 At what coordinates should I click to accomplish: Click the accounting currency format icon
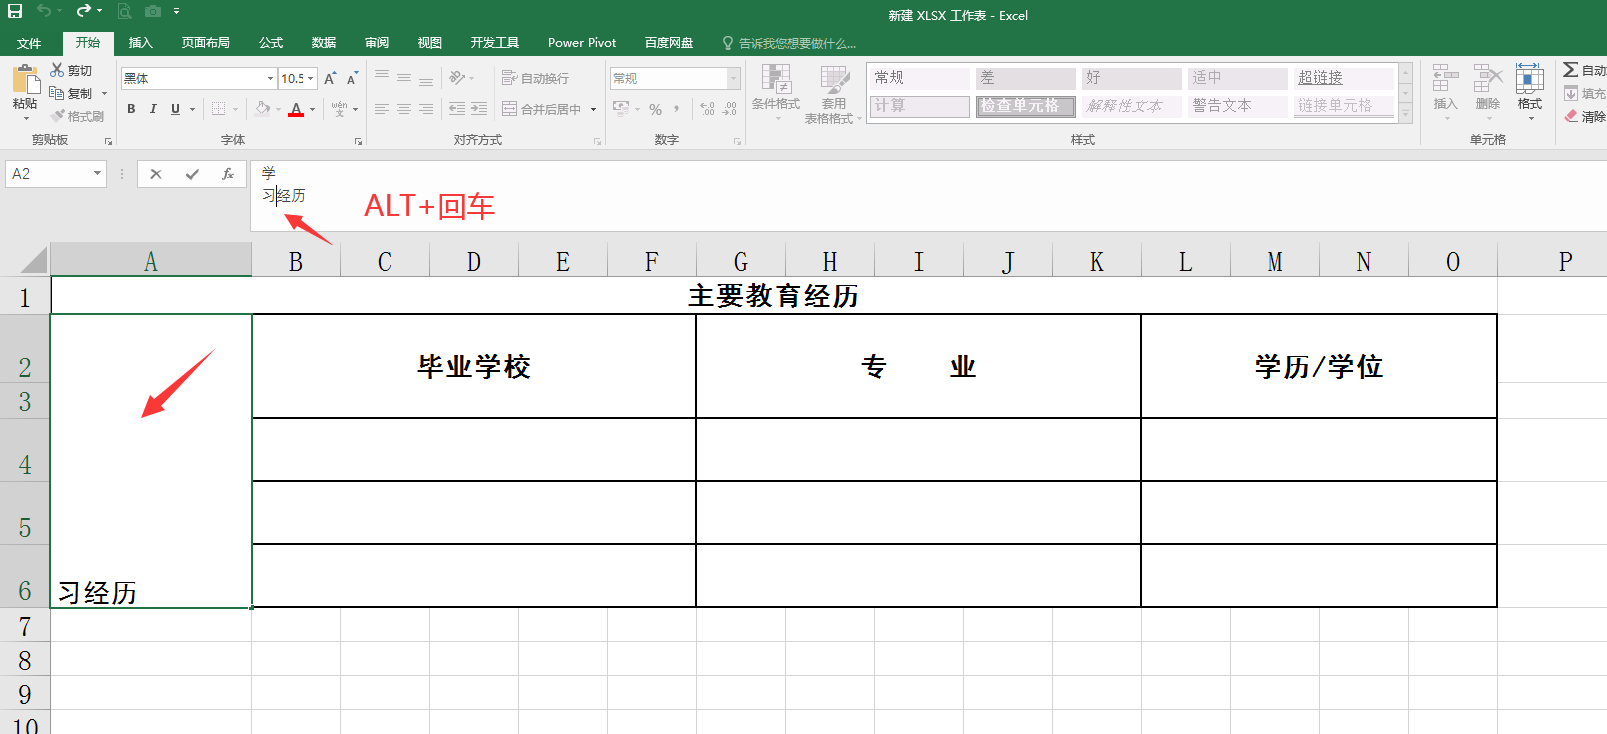621,108
